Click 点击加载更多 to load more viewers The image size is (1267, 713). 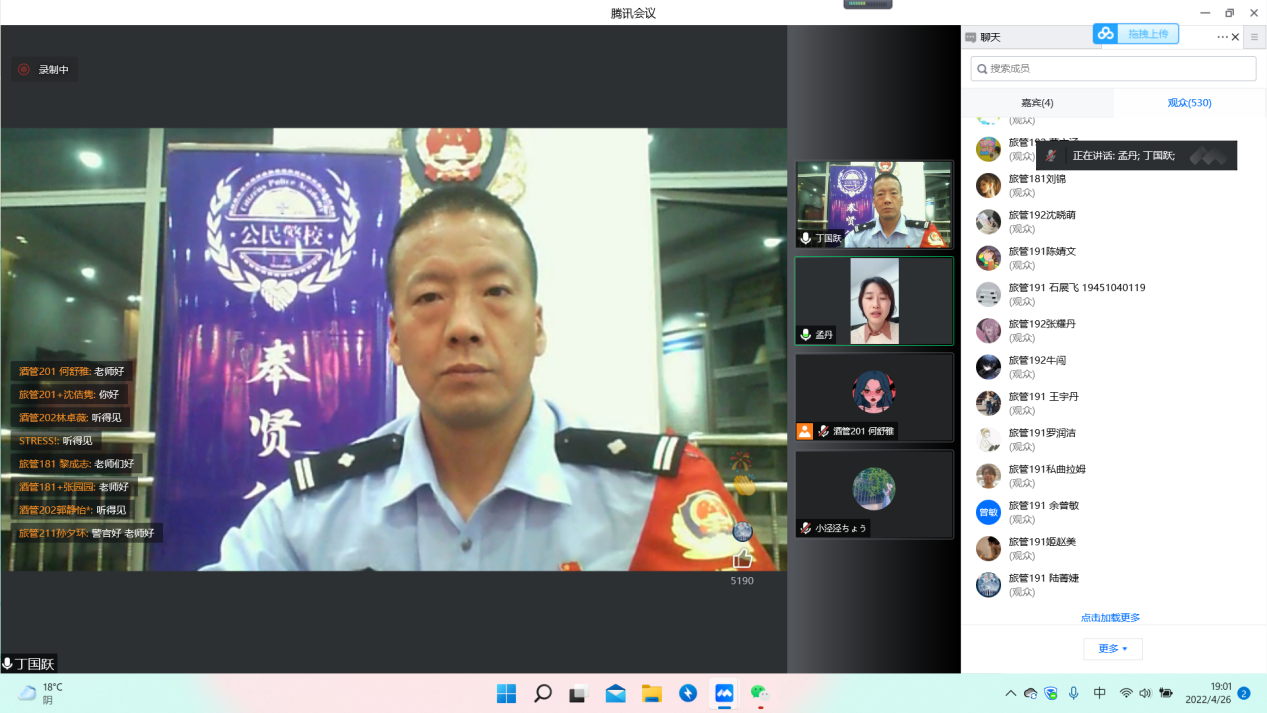coord(1112,617)
